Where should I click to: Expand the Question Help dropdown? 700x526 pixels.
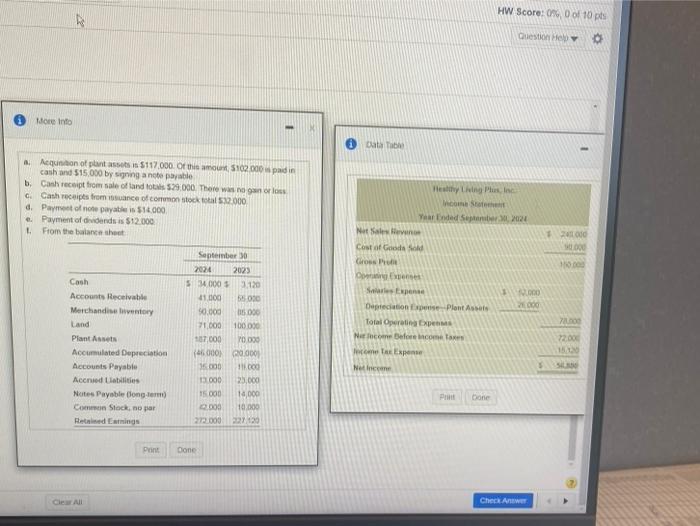click(x=548, y=38)
